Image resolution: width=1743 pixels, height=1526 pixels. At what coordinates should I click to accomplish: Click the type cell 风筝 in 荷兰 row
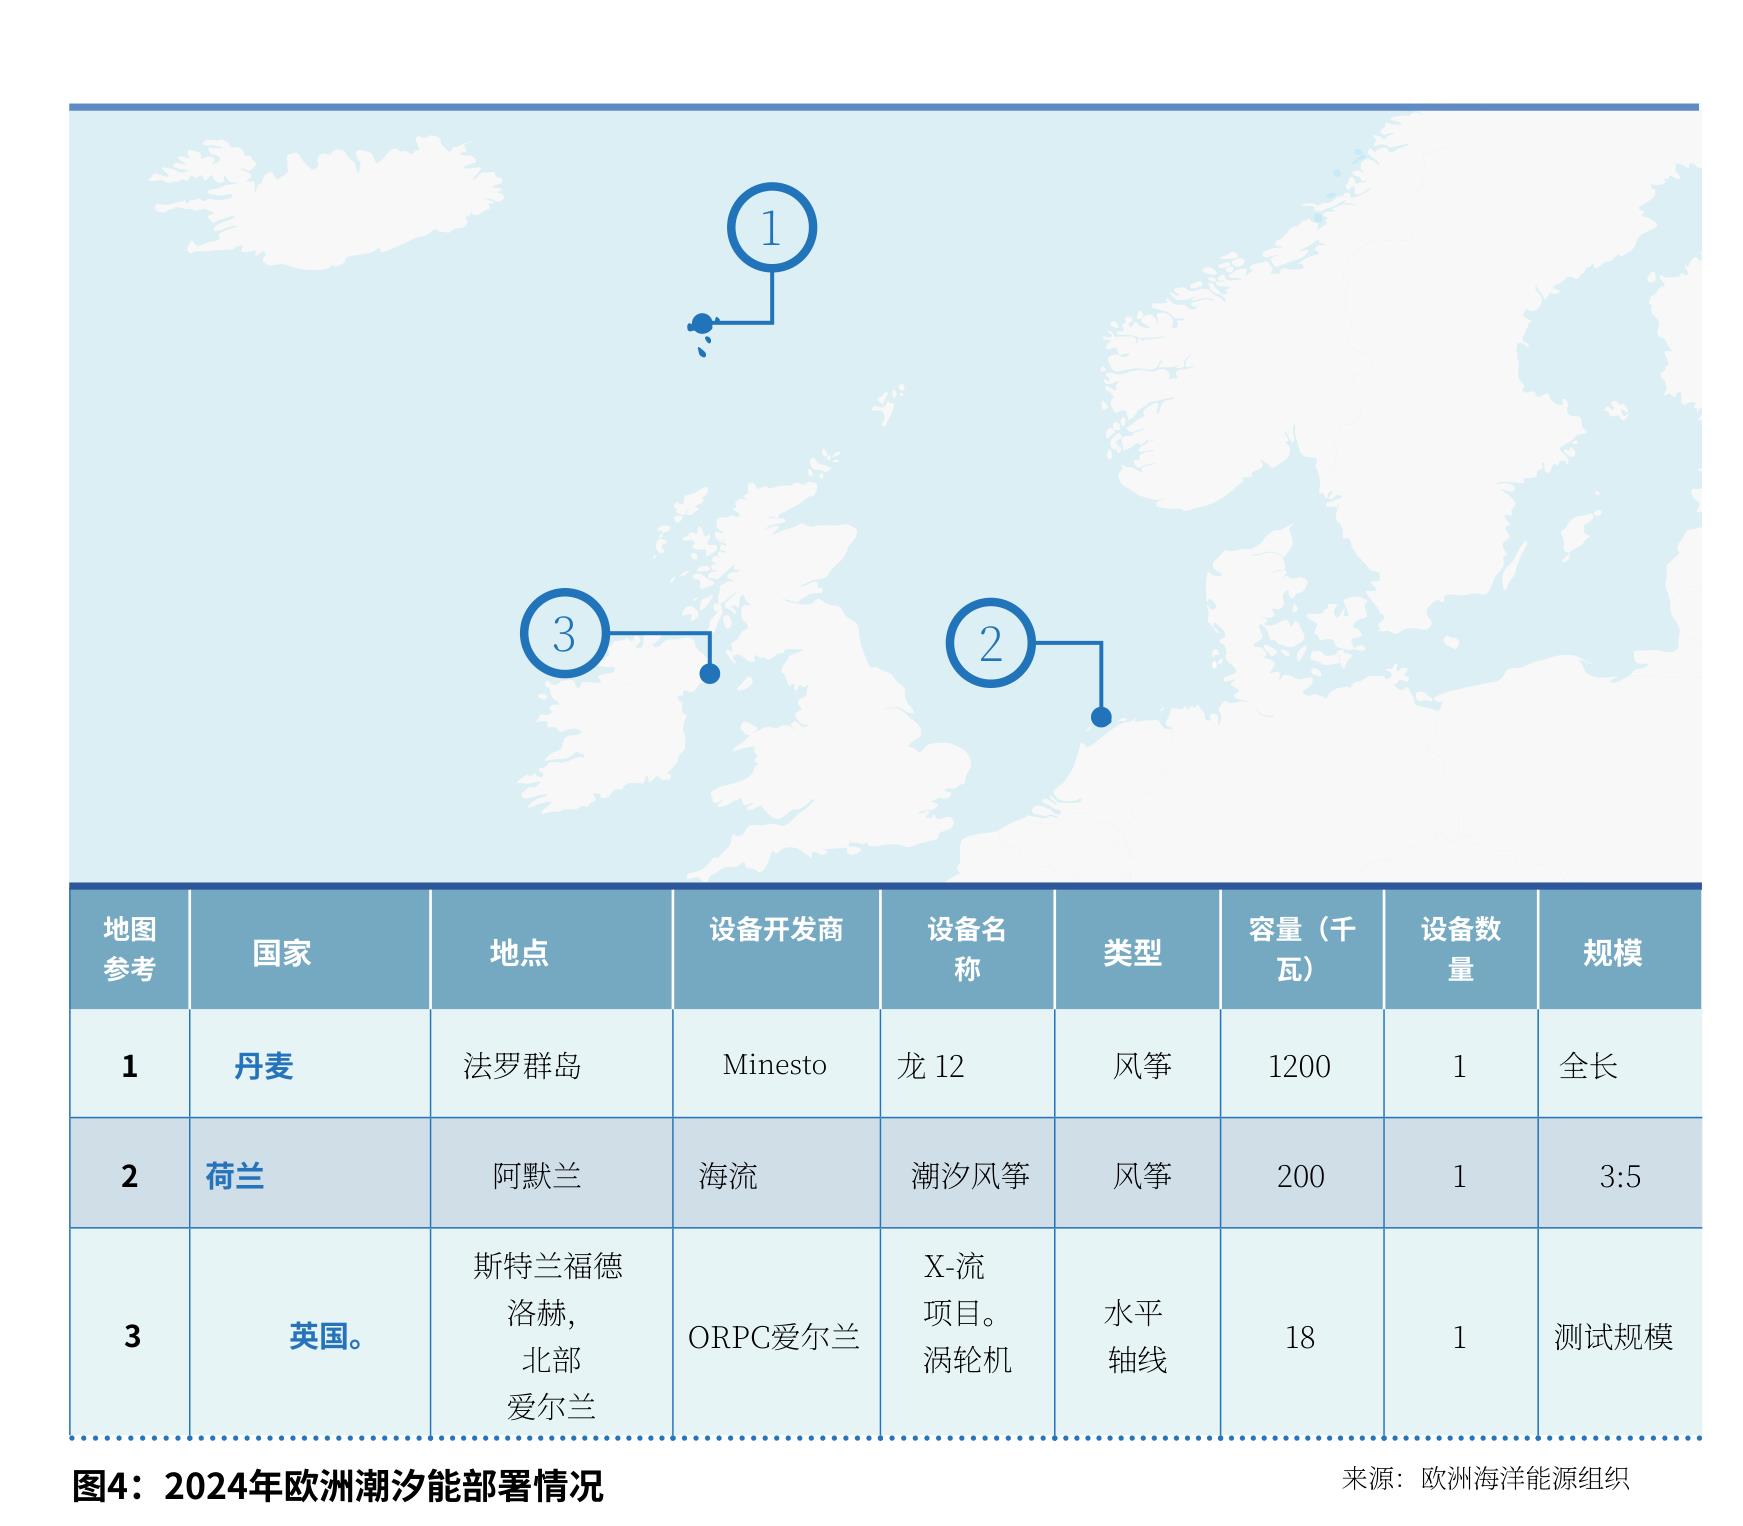point(1142,1176)
